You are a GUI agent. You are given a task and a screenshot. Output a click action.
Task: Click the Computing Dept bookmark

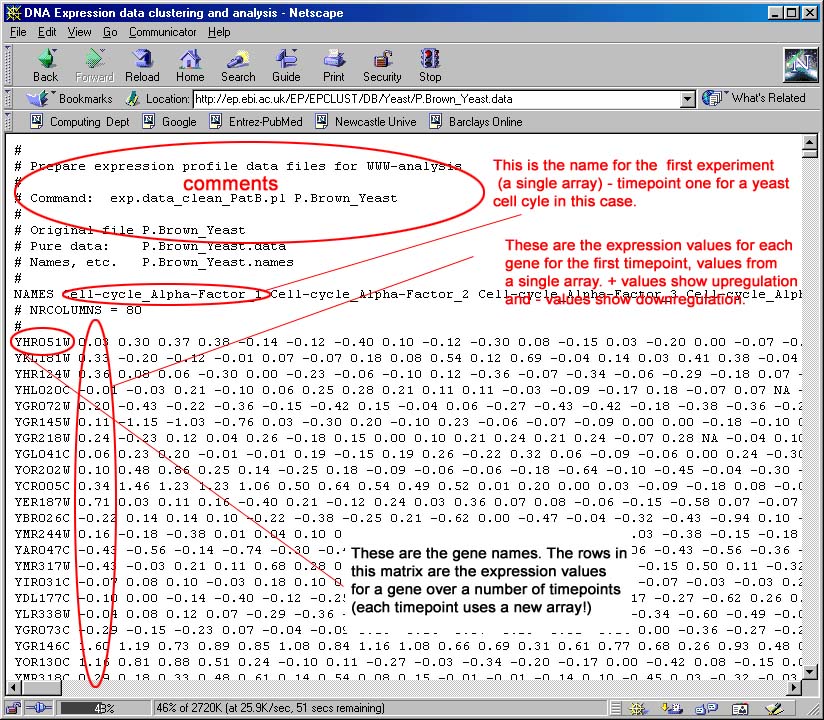pyautogui.click(x=79, y=122)
